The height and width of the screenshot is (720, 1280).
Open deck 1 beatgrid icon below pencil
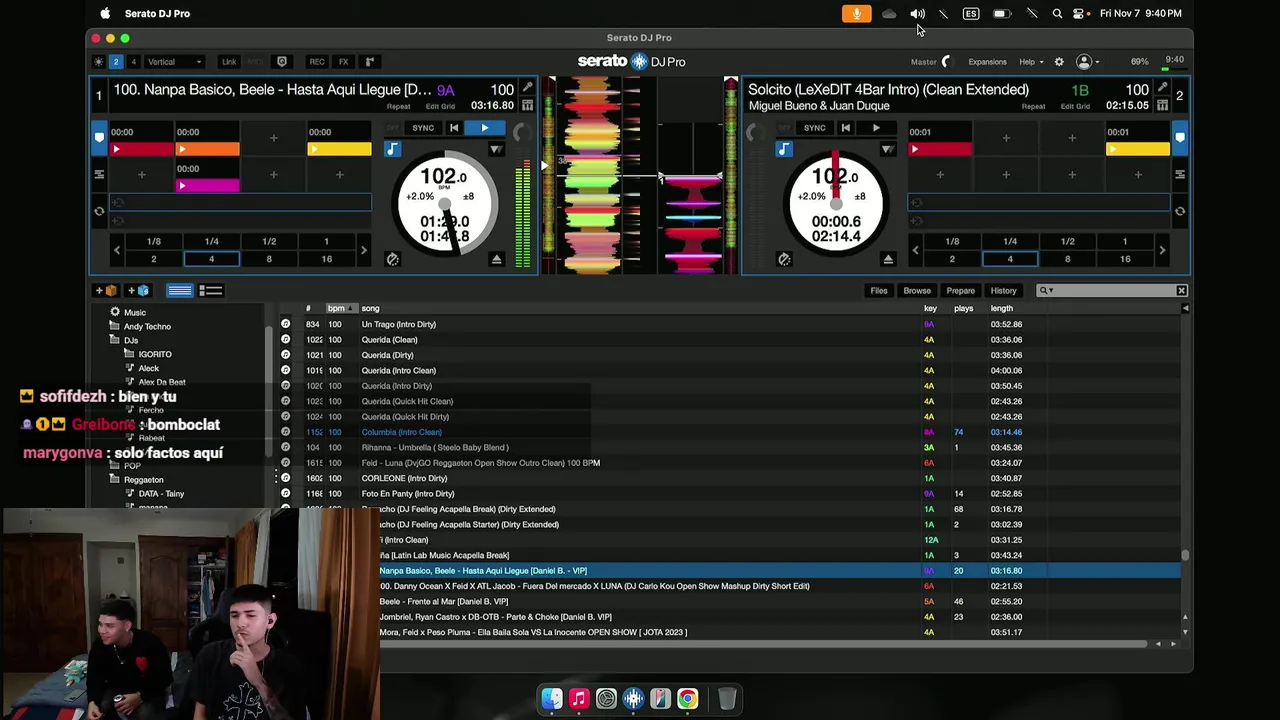[x=527, y=105]
